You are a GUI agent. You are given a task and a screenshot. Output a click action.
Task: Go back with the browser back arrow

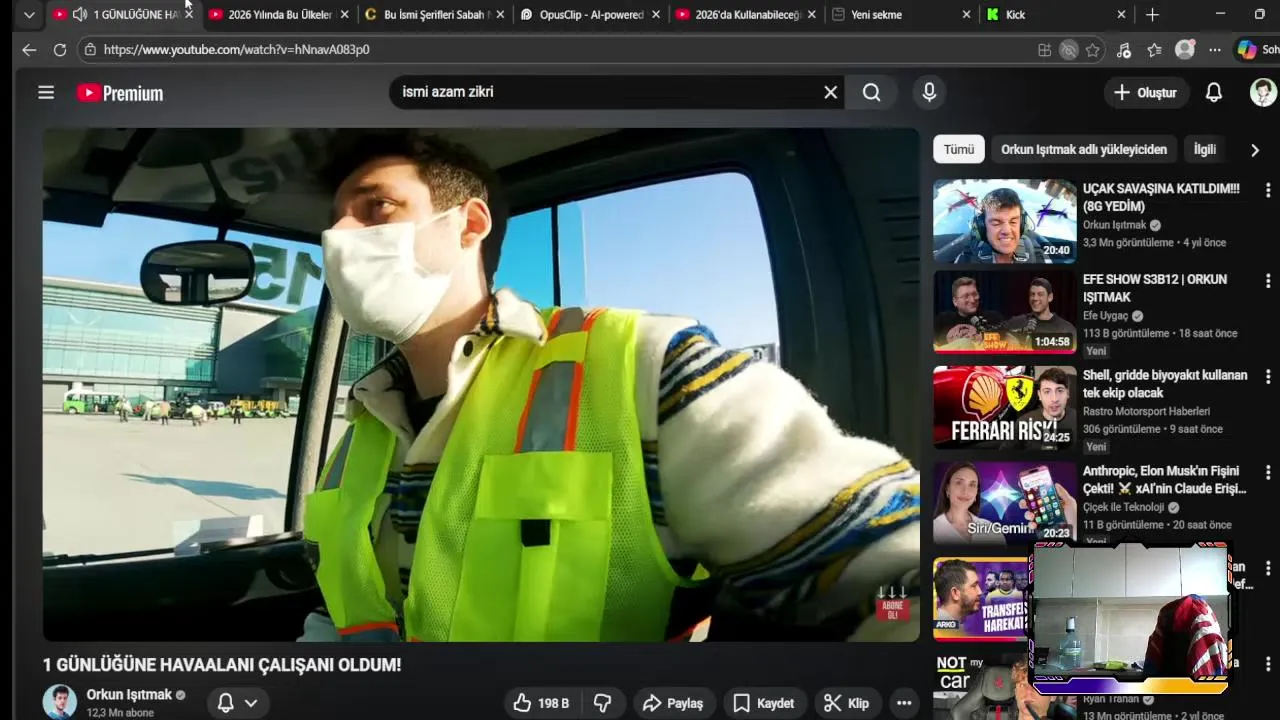click(29, 49)
